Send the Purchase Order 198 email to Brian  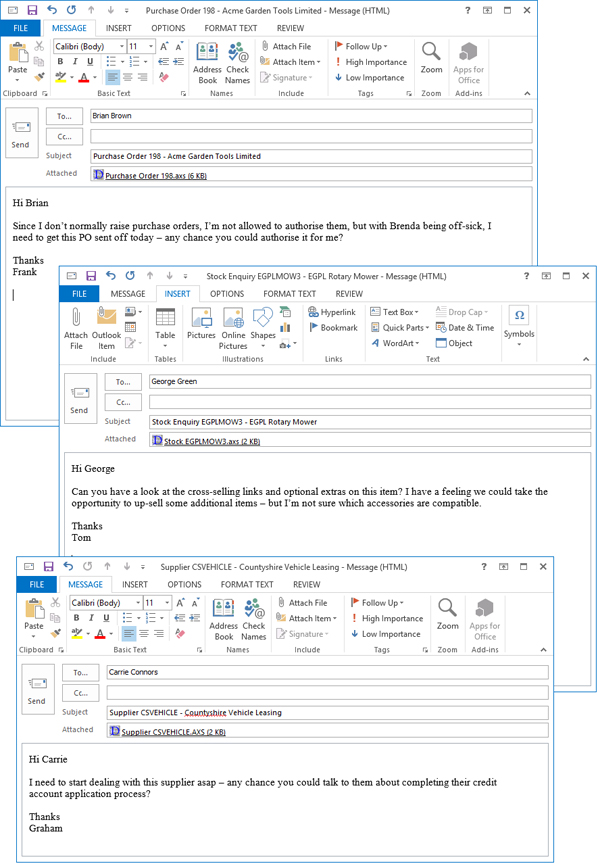pos(22,133)
